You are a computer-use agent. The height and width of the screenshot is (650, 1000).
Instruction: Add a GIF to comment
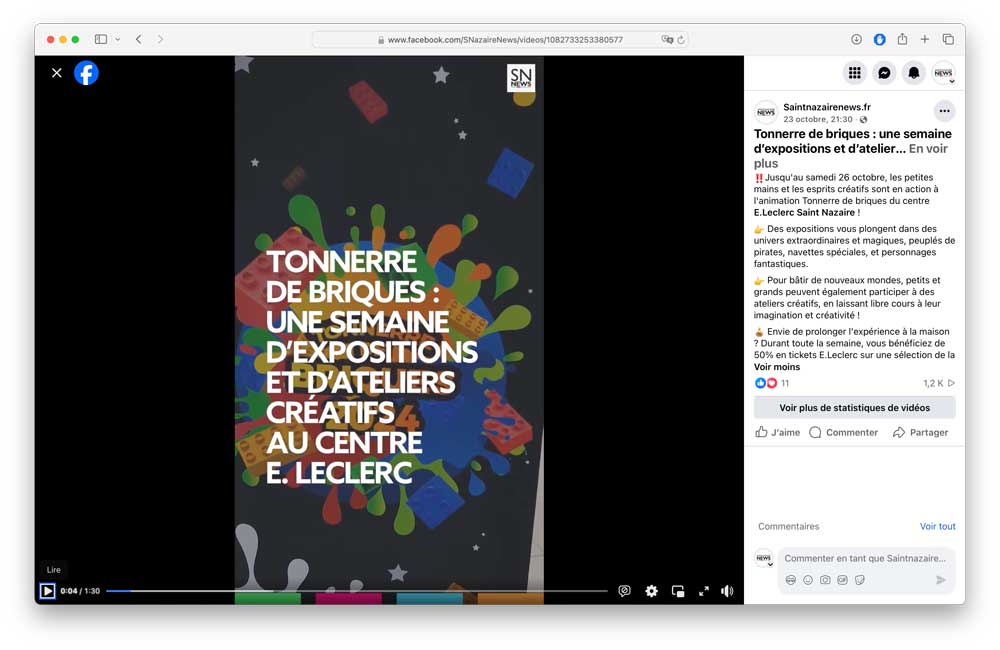point(842,580)
